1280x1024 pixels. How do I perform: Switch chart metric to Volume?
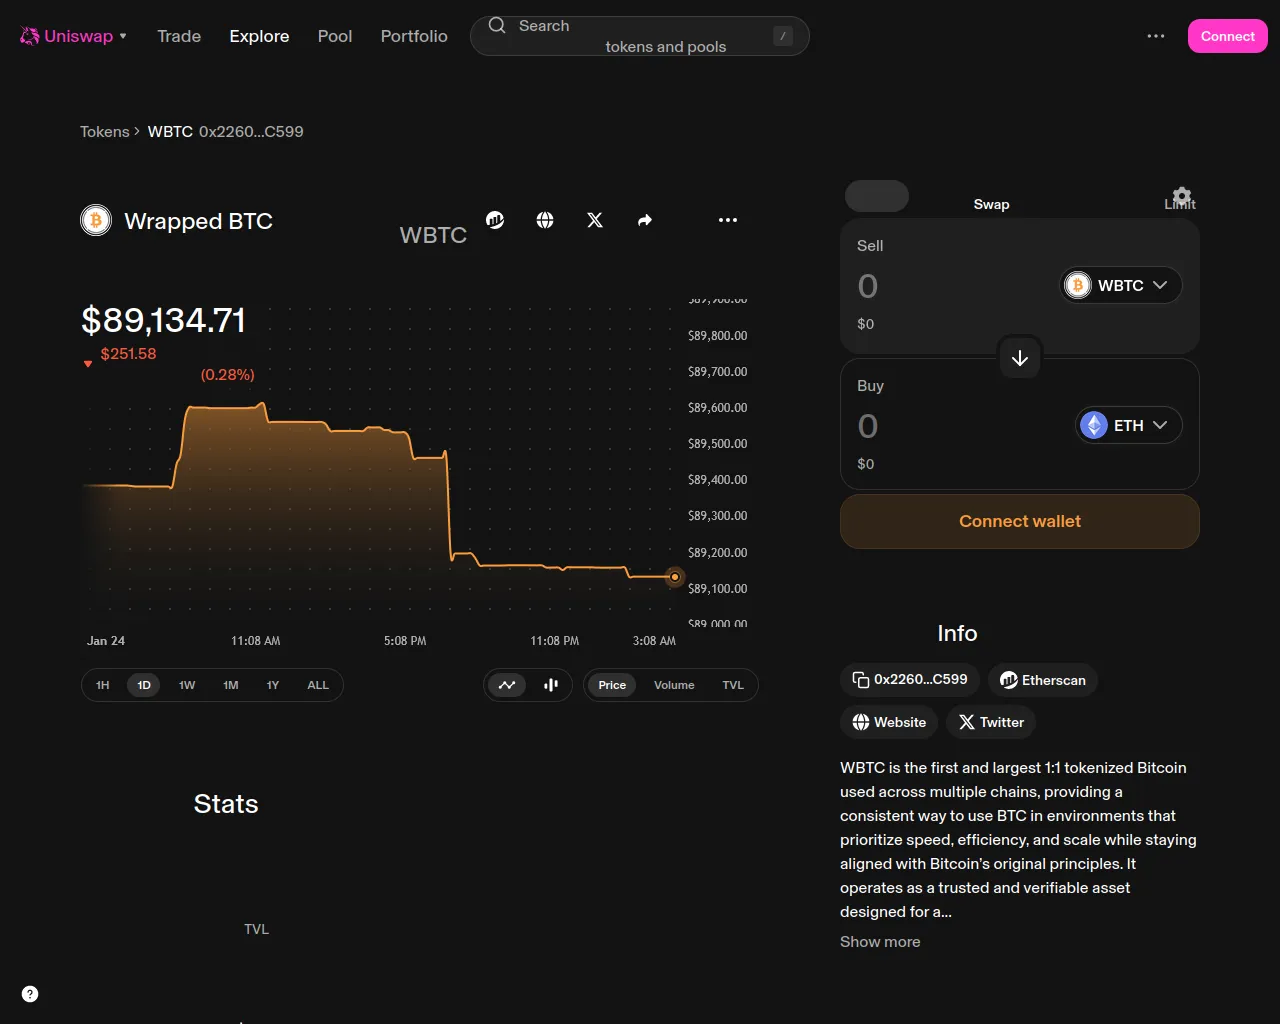pos(674,685)
